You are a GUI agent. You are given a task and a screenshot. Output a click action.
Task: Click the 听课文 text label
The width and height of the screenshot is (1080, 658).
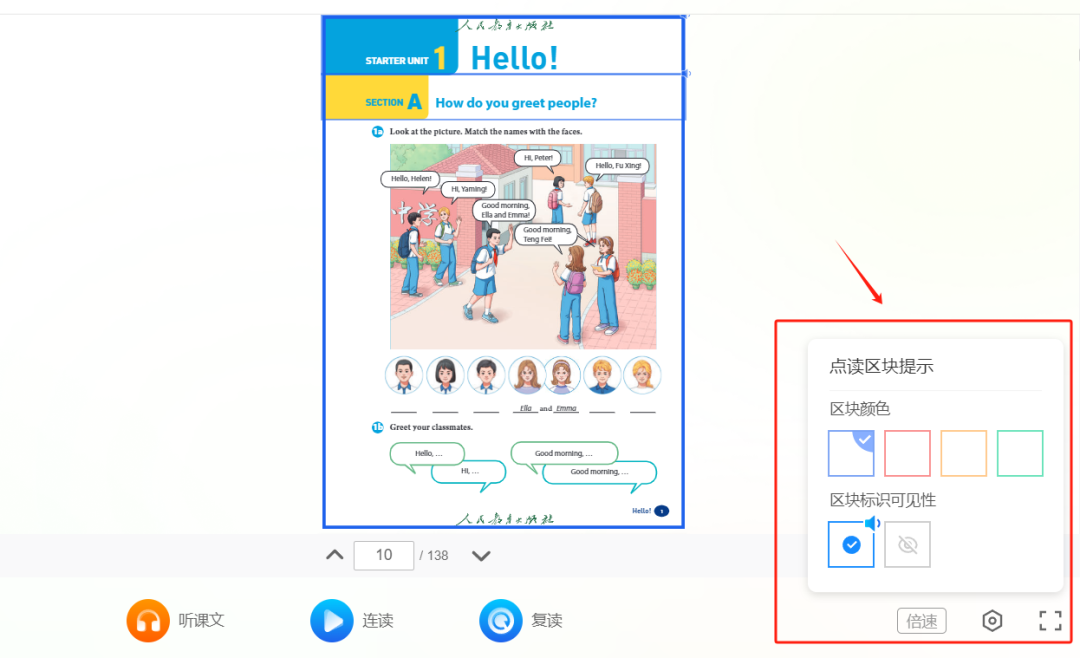coord(202,620)
